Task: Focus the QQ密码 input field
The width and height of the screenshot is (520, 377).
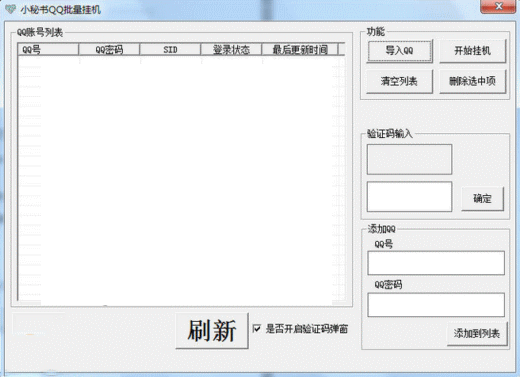Action: point(436,305)
